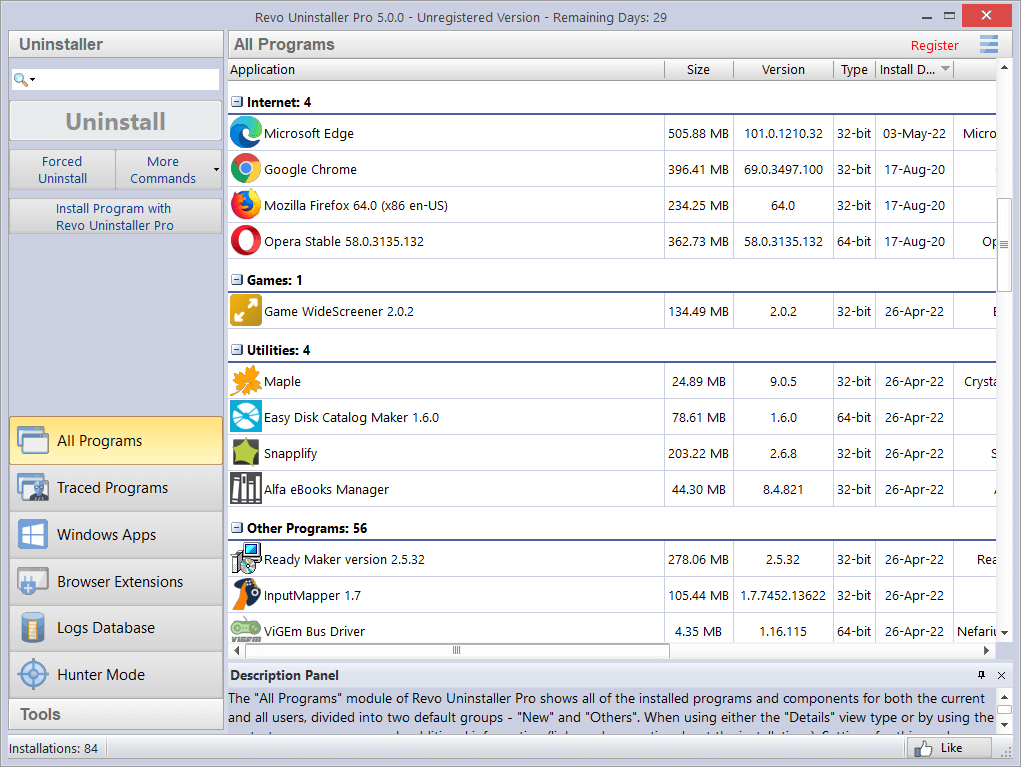Screen dimensions: 1021x767
Task: Select the InputMapper application icon
Action: [245, 595]
